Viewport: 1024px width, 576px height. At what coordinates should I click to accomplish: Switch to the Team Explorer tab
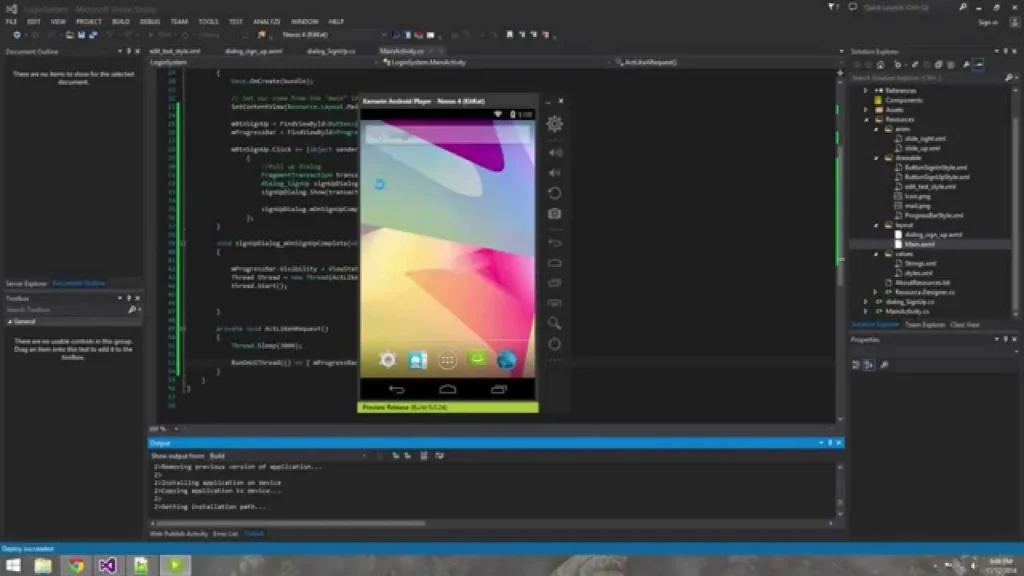[x=925, y=324]
